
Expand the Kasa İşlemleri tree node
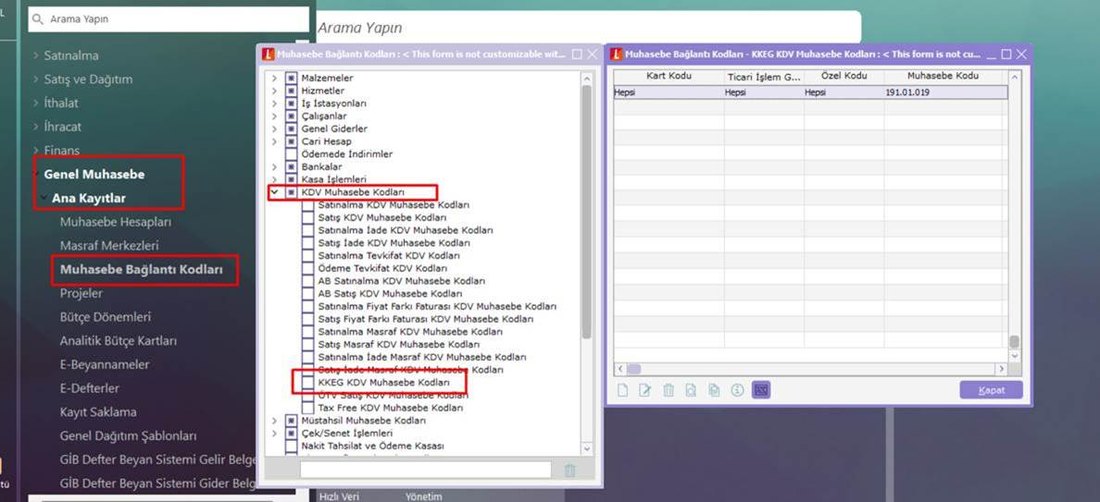click(x=274, y=179)
